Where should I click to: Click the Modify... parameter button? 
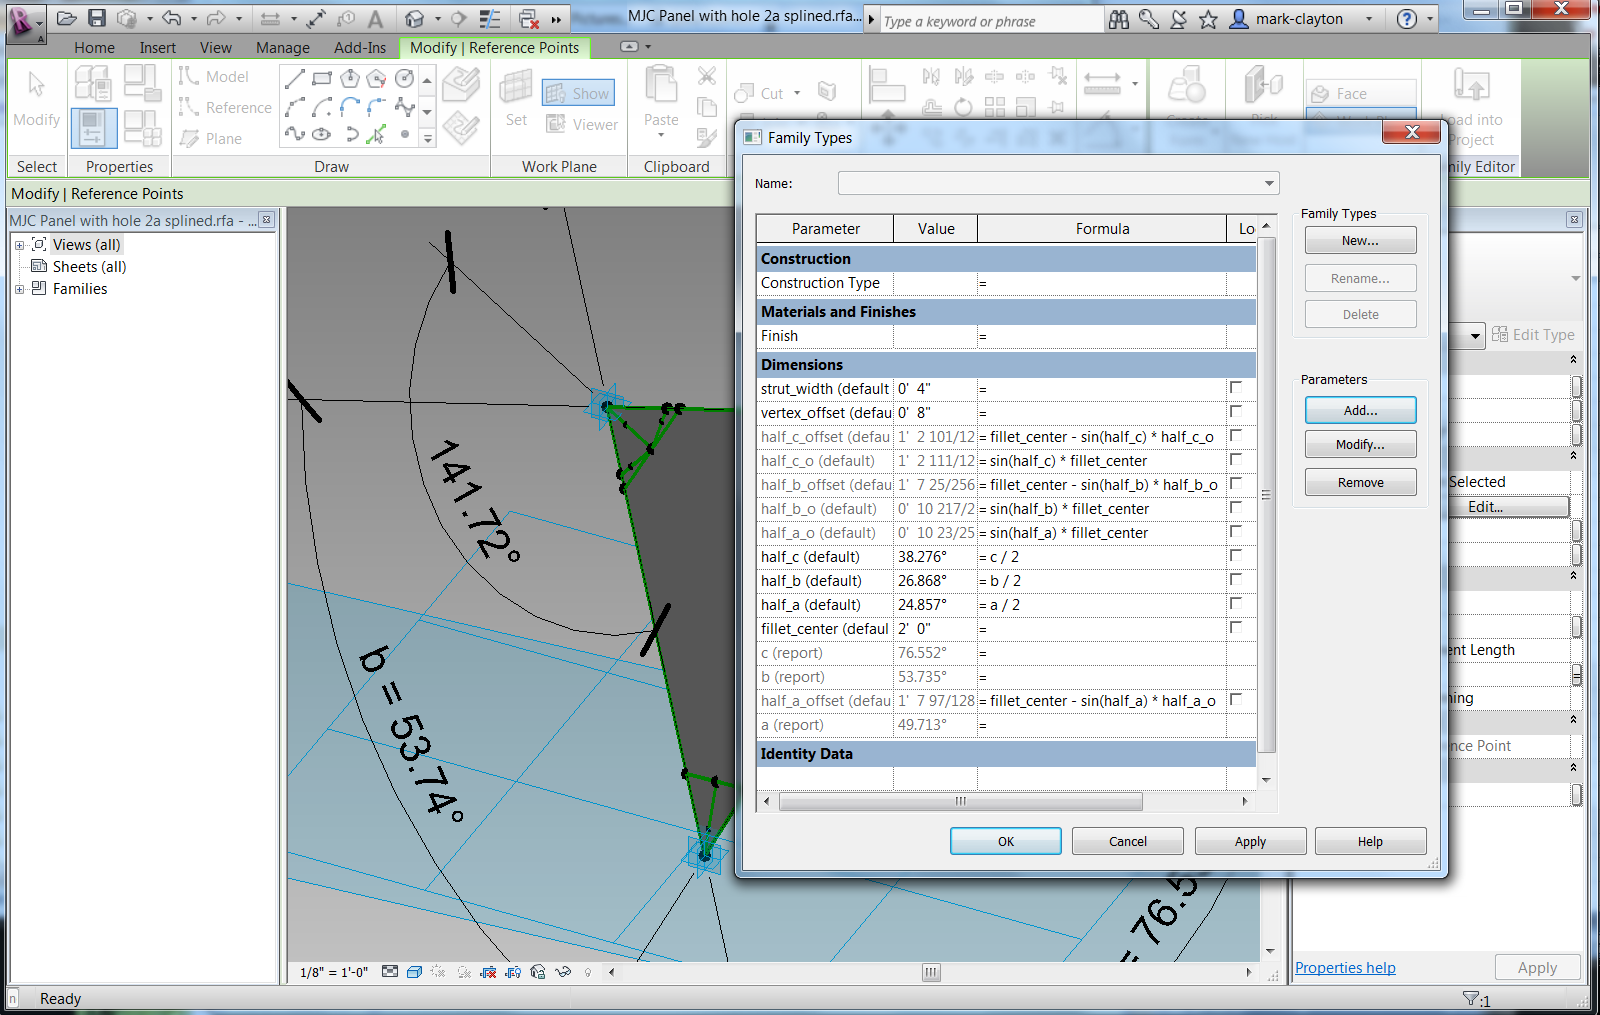point(1360,444)
